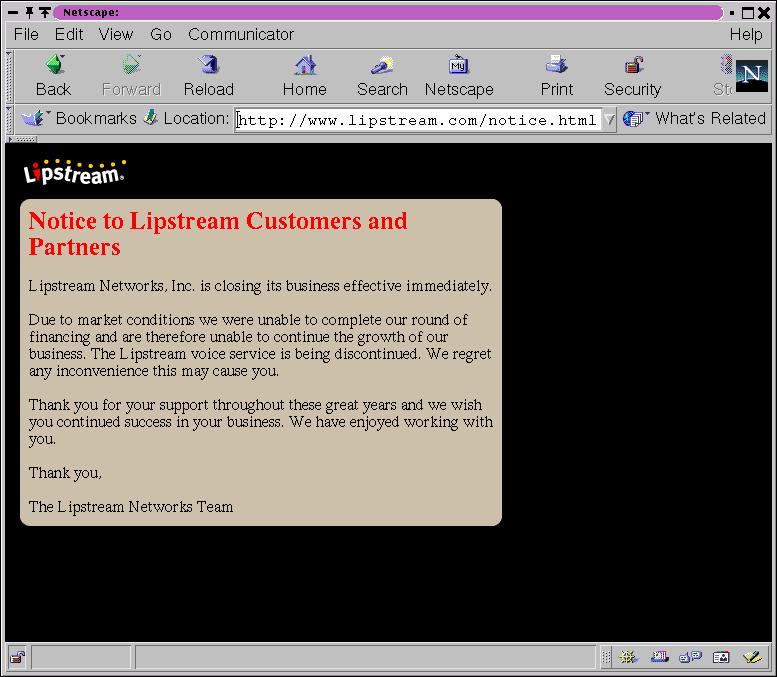Maximize the Netscape window
This screenshot has width=777, height=677.
click(747, 13)
